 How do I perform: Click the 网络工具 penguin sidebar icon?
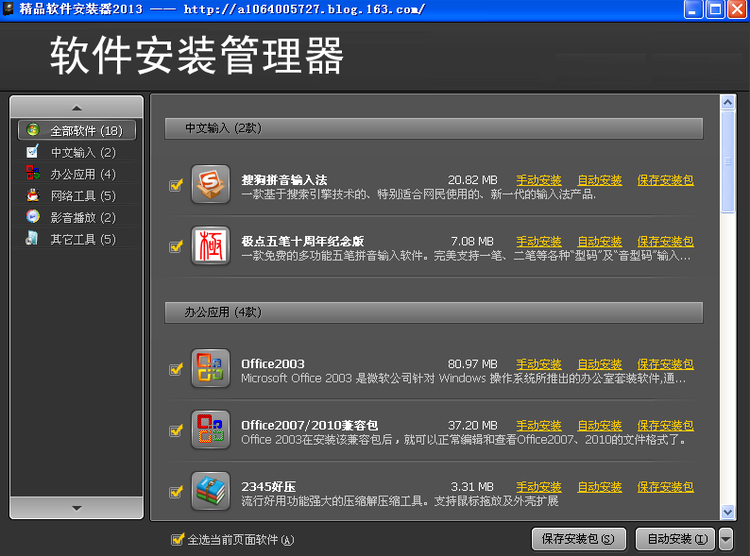33,195
